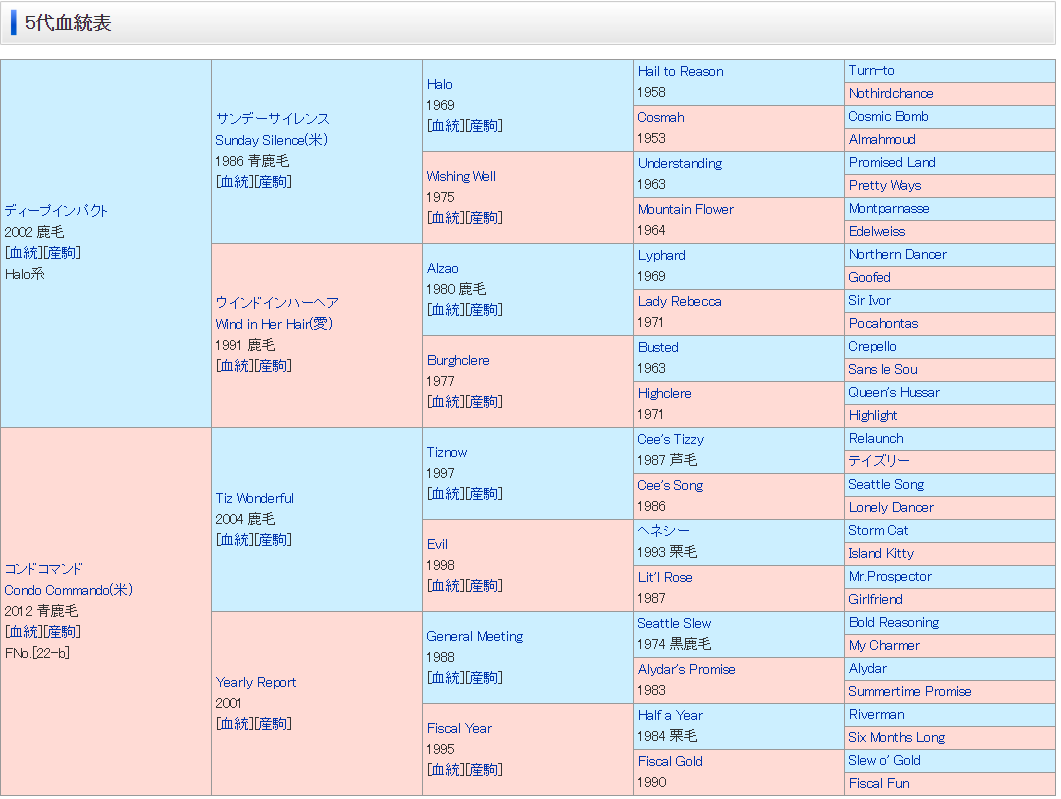The width and height of the screenshot is (1061, 799).
Task: Click the Tiznow link
Action: tap(447, 453)
